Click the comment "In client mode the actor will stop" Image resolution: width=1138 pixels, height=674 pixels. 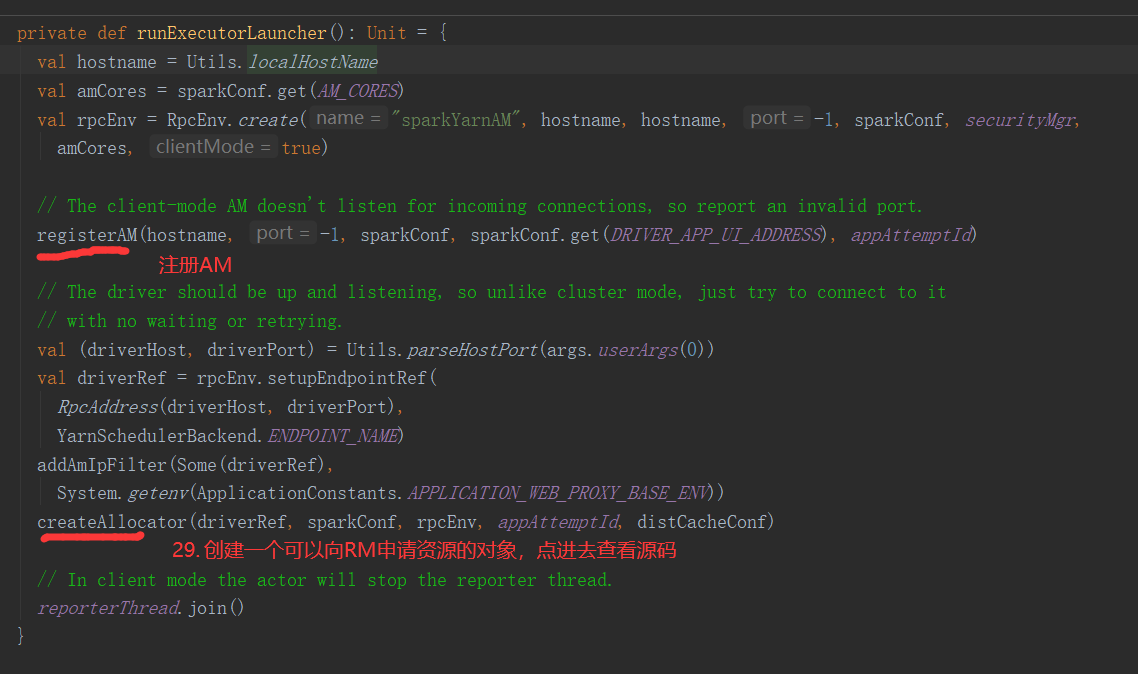pyautogui.click(x=324, y=580)
